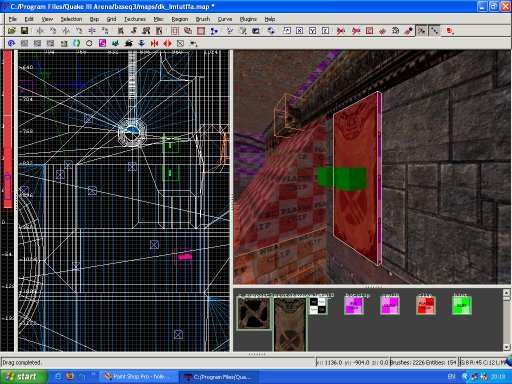Click the Brushes: 2226 Entities status text
This screenshot has height=384, width=512.
pos(423,362)
